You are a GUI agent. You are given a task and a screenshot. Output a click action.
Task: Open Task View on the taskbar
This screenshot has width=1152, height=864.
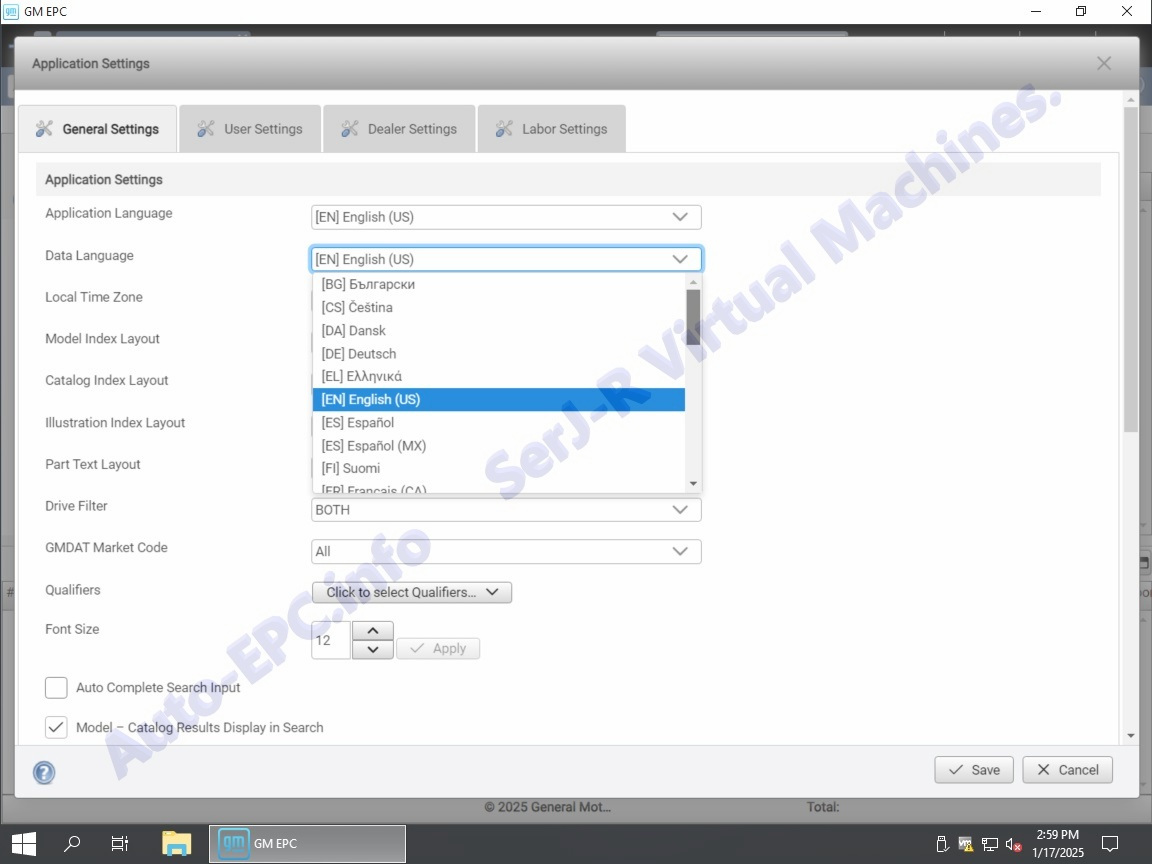[120, 843]
